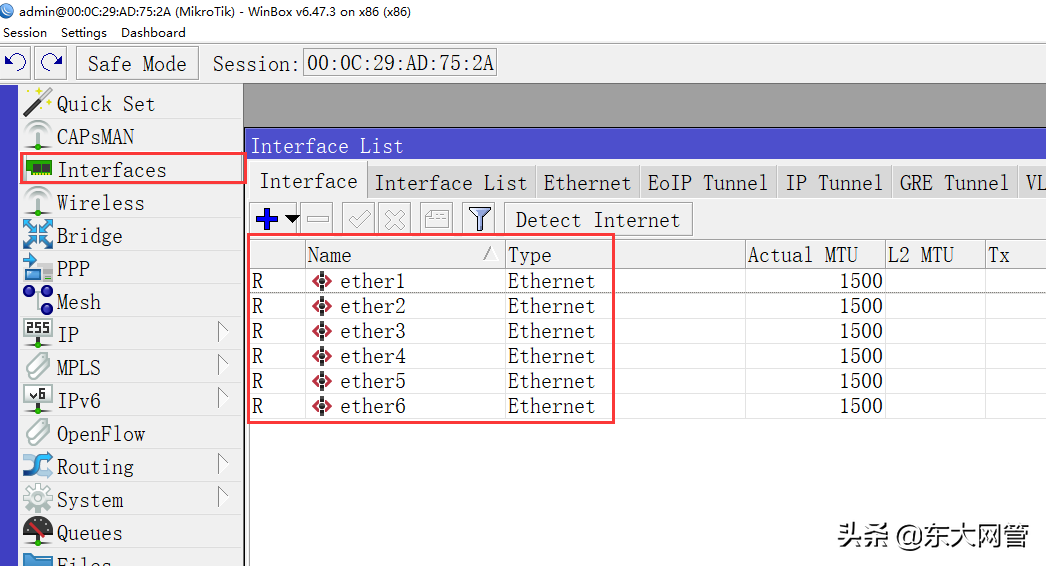The image size is (1046, 566).
Task: Open the IPv6 sidebar icon
Action: click(x=38, y=399)
